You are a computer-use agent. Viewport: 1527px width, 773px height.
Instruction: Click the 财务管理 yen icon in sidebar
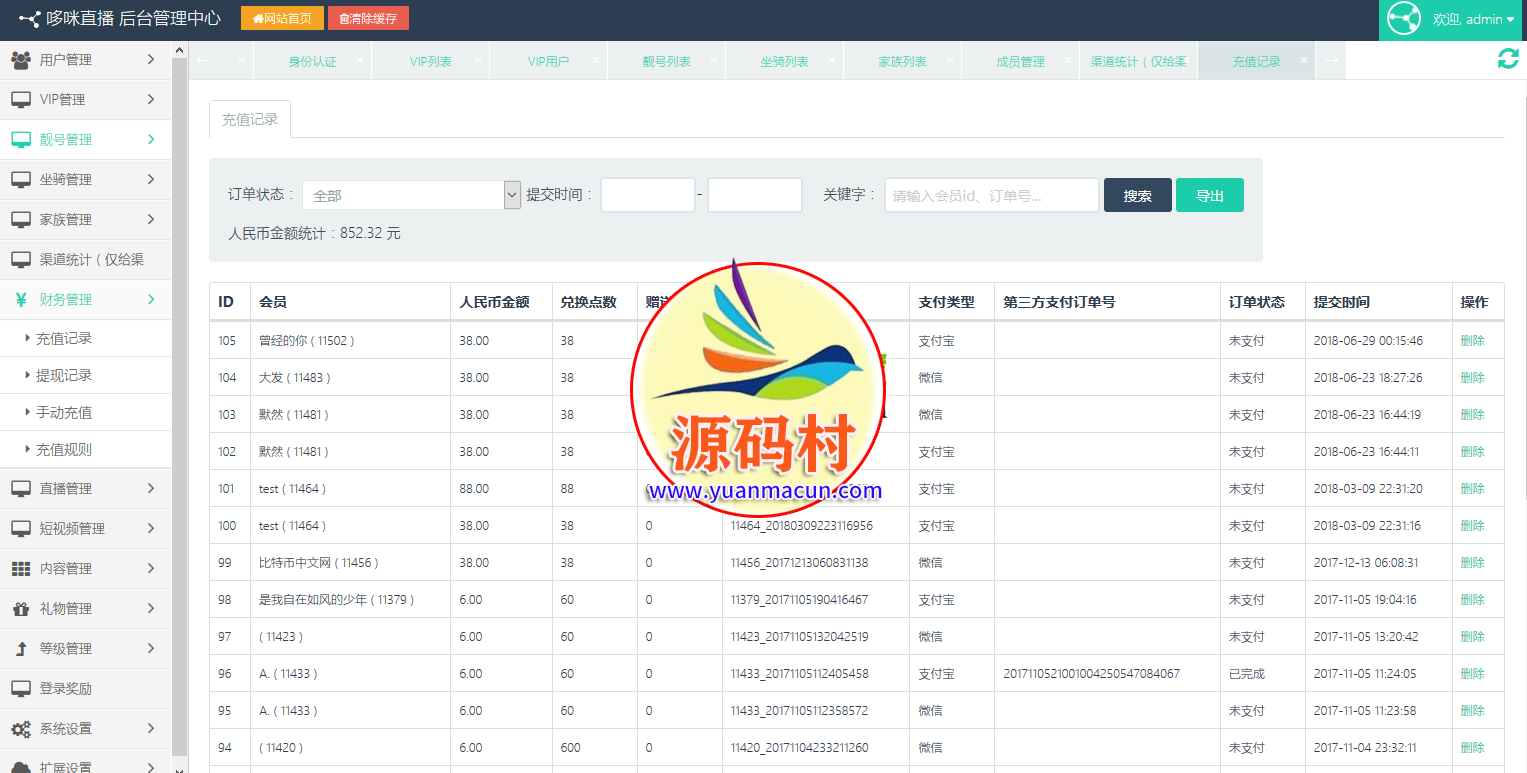[x=20, y=299]
